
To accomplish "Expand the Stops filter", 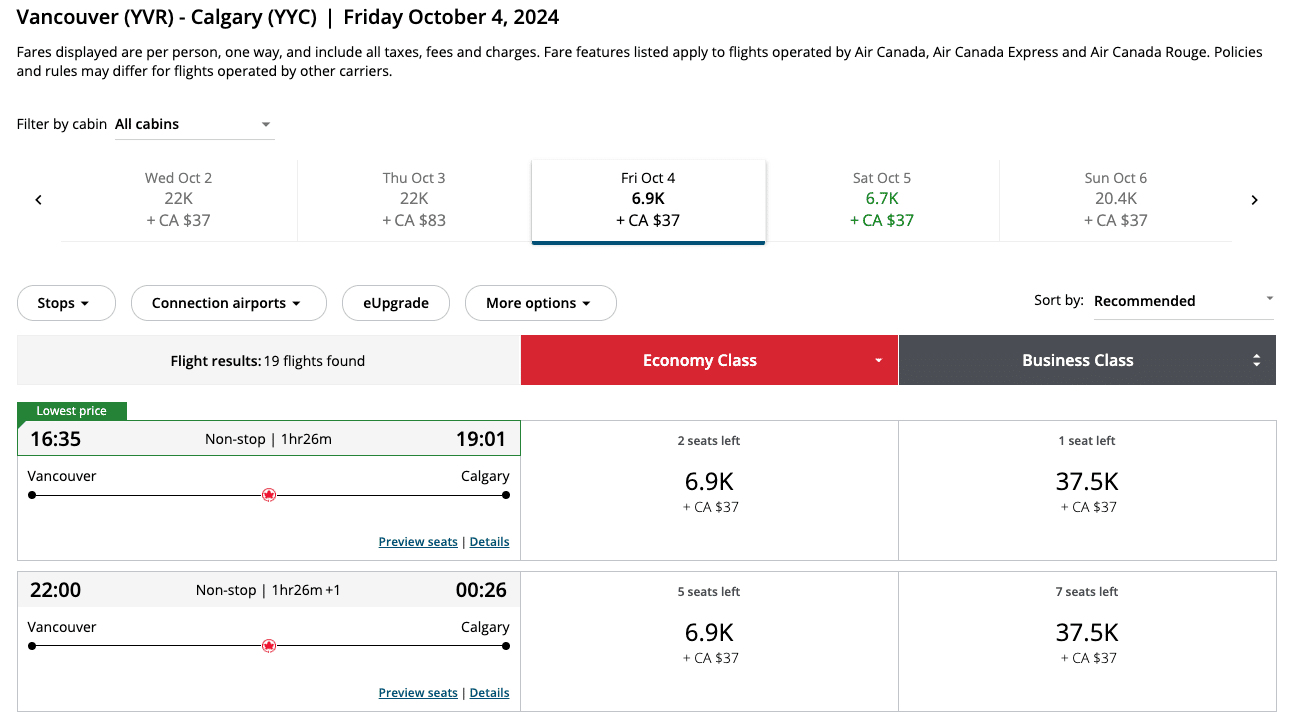I will click(x=66, y=303).
